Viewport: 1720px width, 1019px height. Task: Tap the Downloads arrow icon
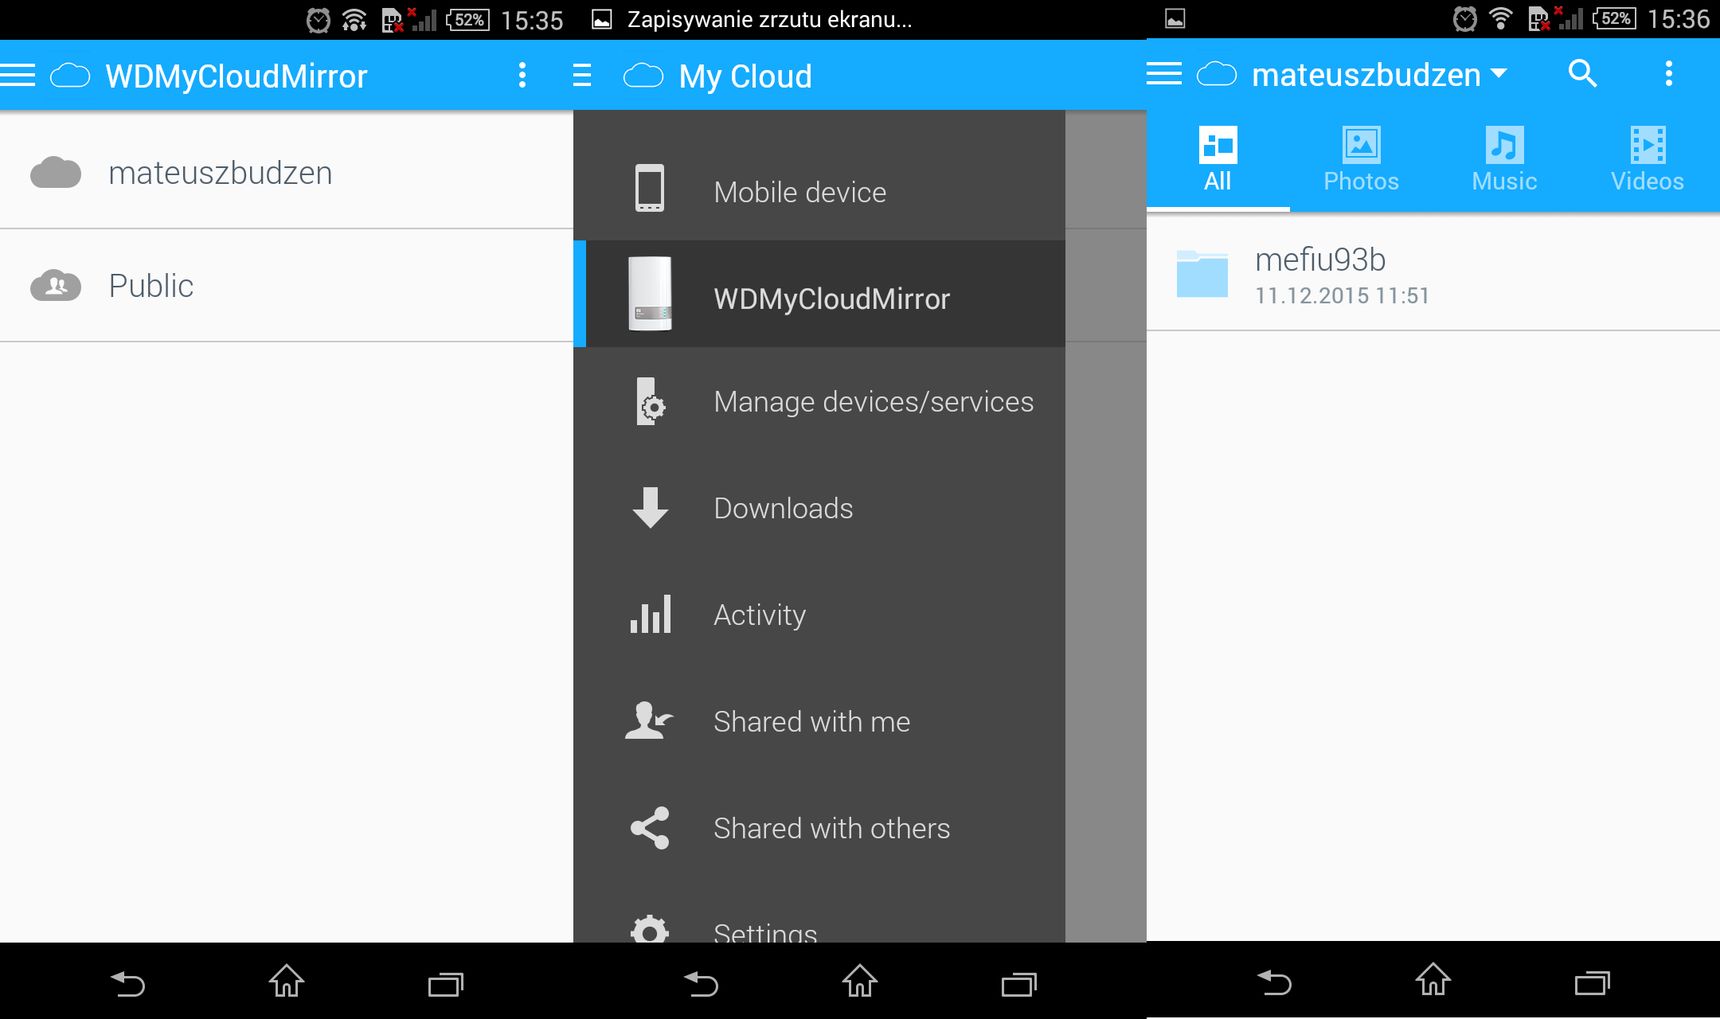(x=650, y=508)
